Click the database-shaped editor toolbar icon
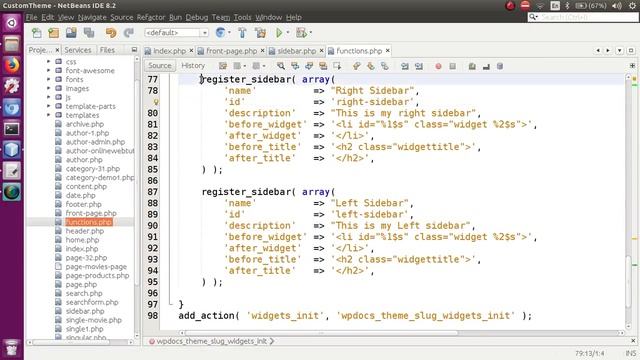This screenshot has height=360, width=640. click(500, 66)
